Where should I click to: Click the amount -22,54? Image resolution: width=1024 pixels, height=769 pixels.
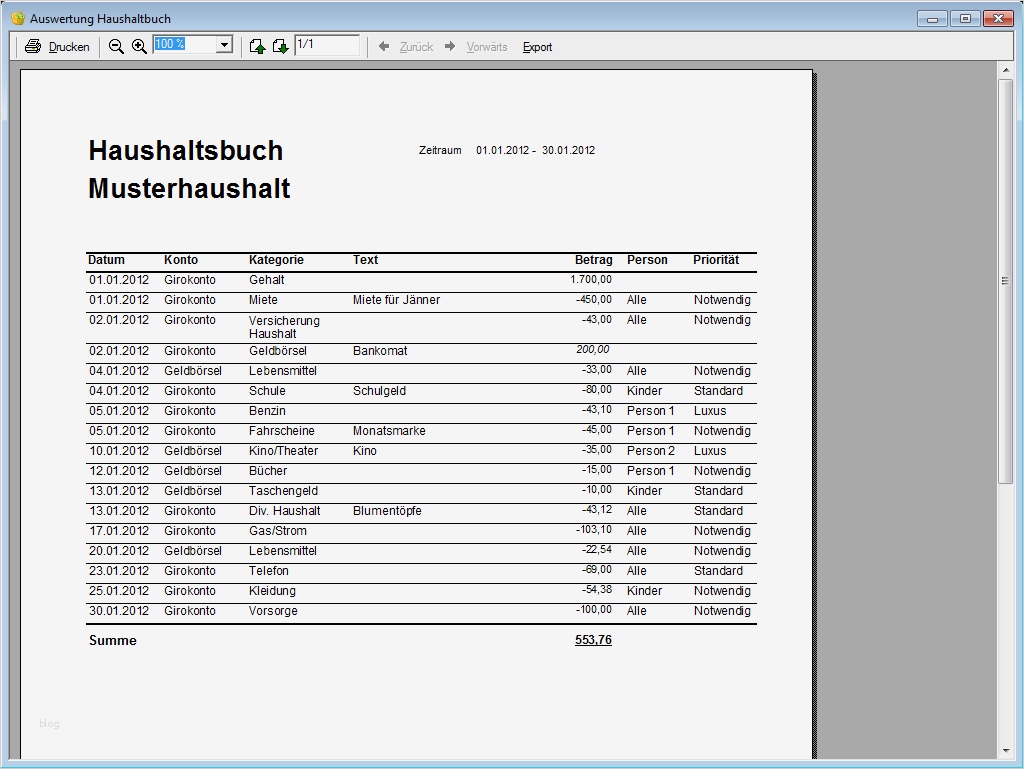point(596,550)
